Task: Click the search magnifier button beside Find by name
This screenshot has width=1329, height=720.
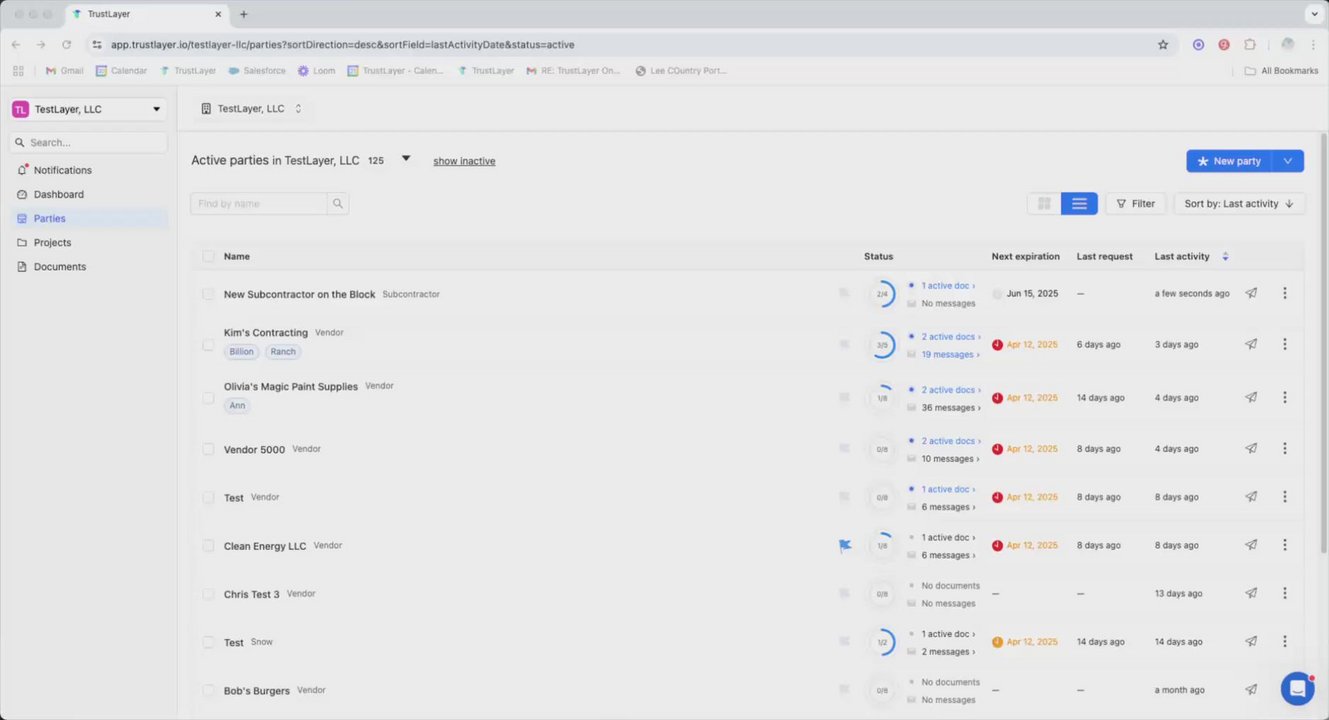Action: pyautogui.click(x=338, y=203)
